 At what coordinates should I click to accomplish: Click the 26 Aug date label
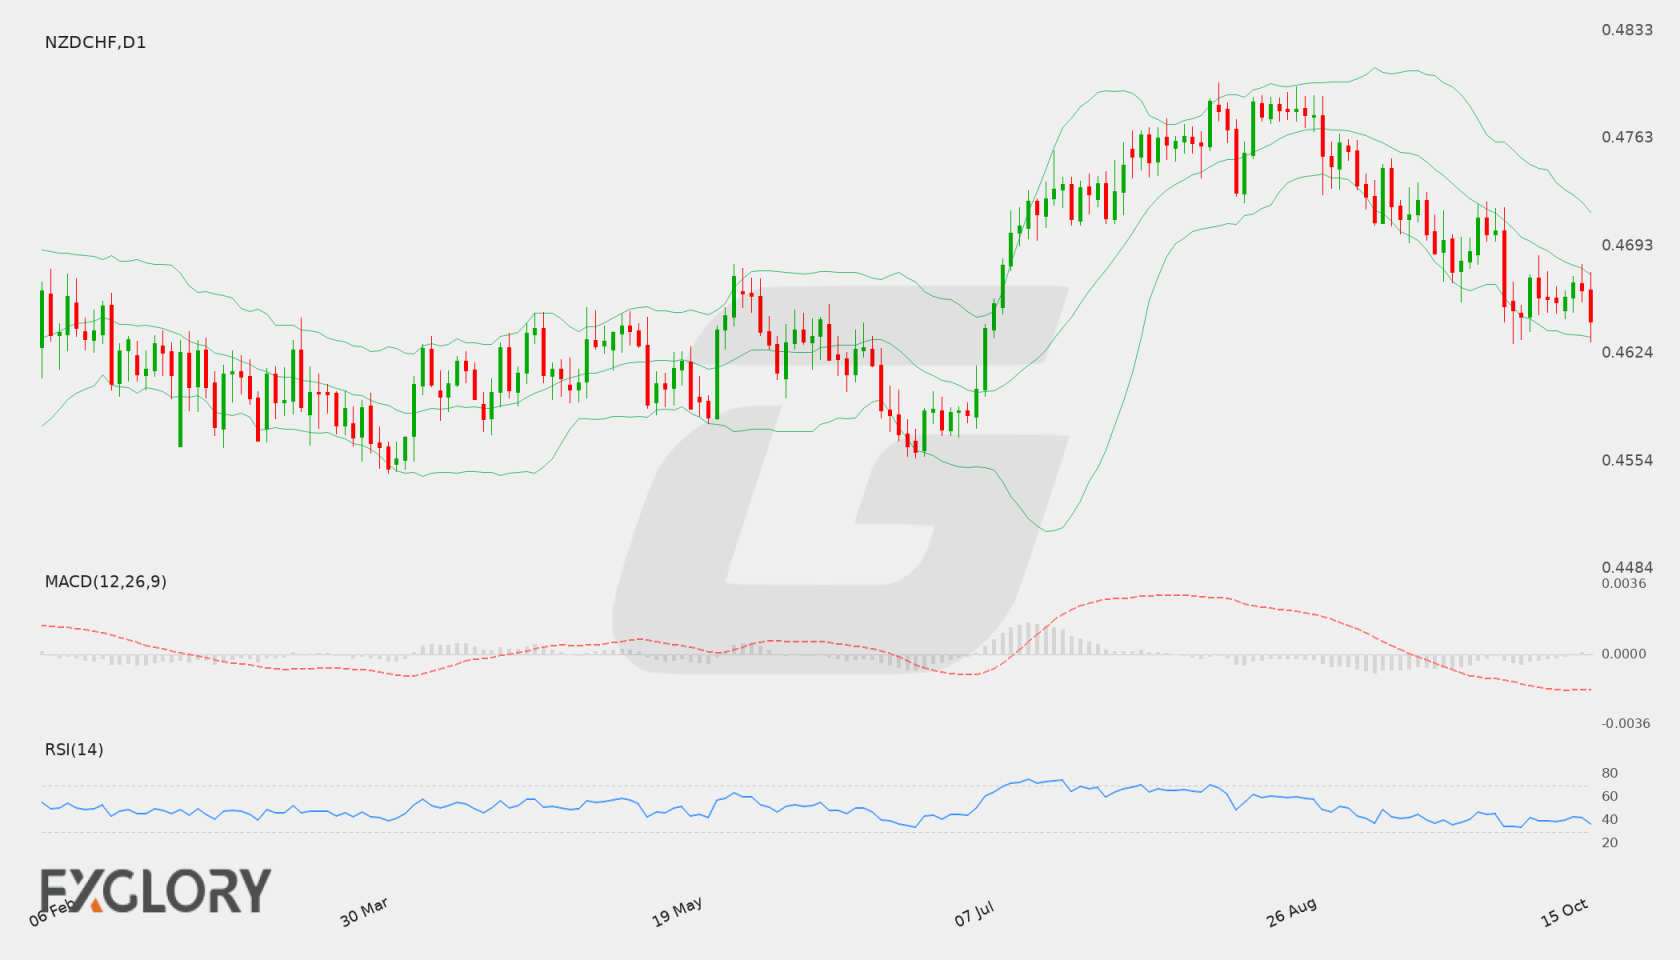click(1291, 912)
